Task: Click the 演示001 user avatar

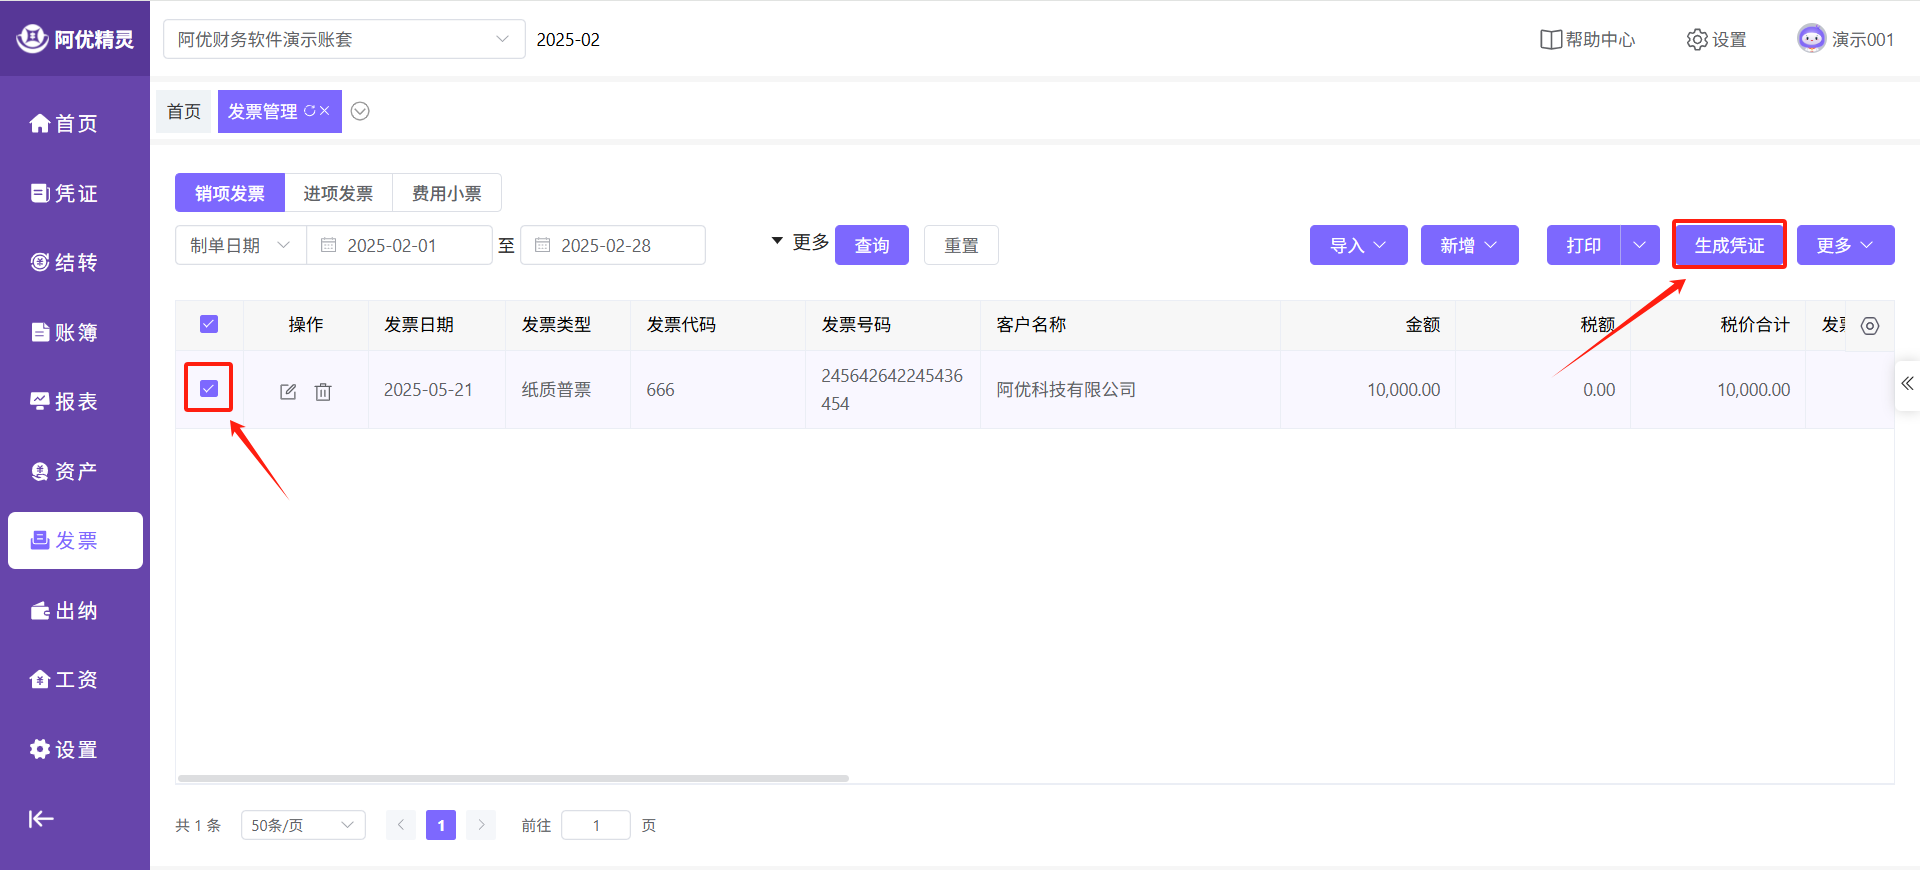Action: (x=1811, y=39)
